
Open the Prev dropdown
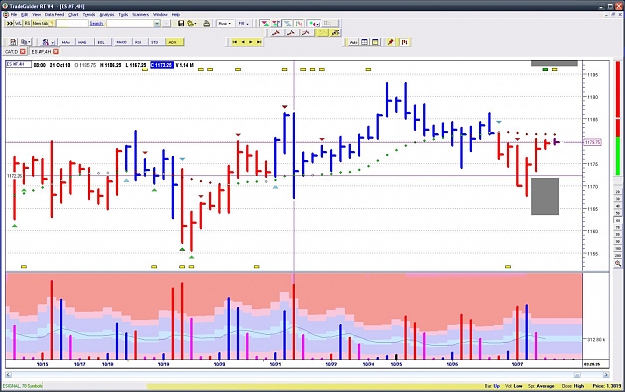click(x=225, y=24)
